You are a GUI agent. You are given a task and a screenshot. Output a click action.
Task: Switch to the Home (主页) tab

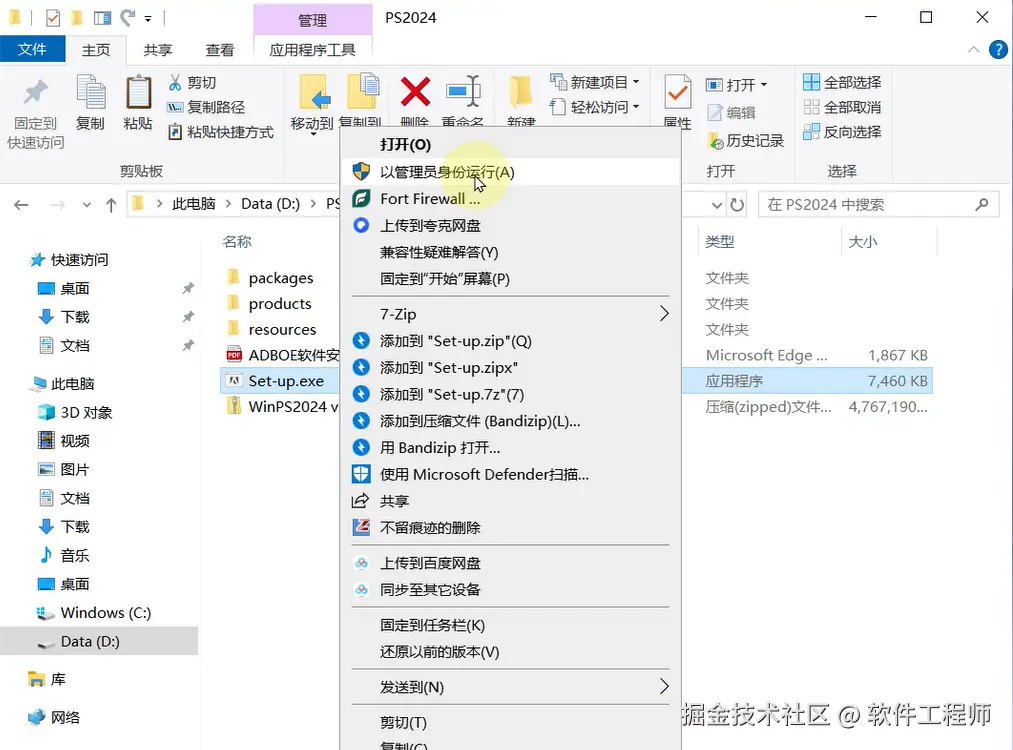tap(96, 50)
